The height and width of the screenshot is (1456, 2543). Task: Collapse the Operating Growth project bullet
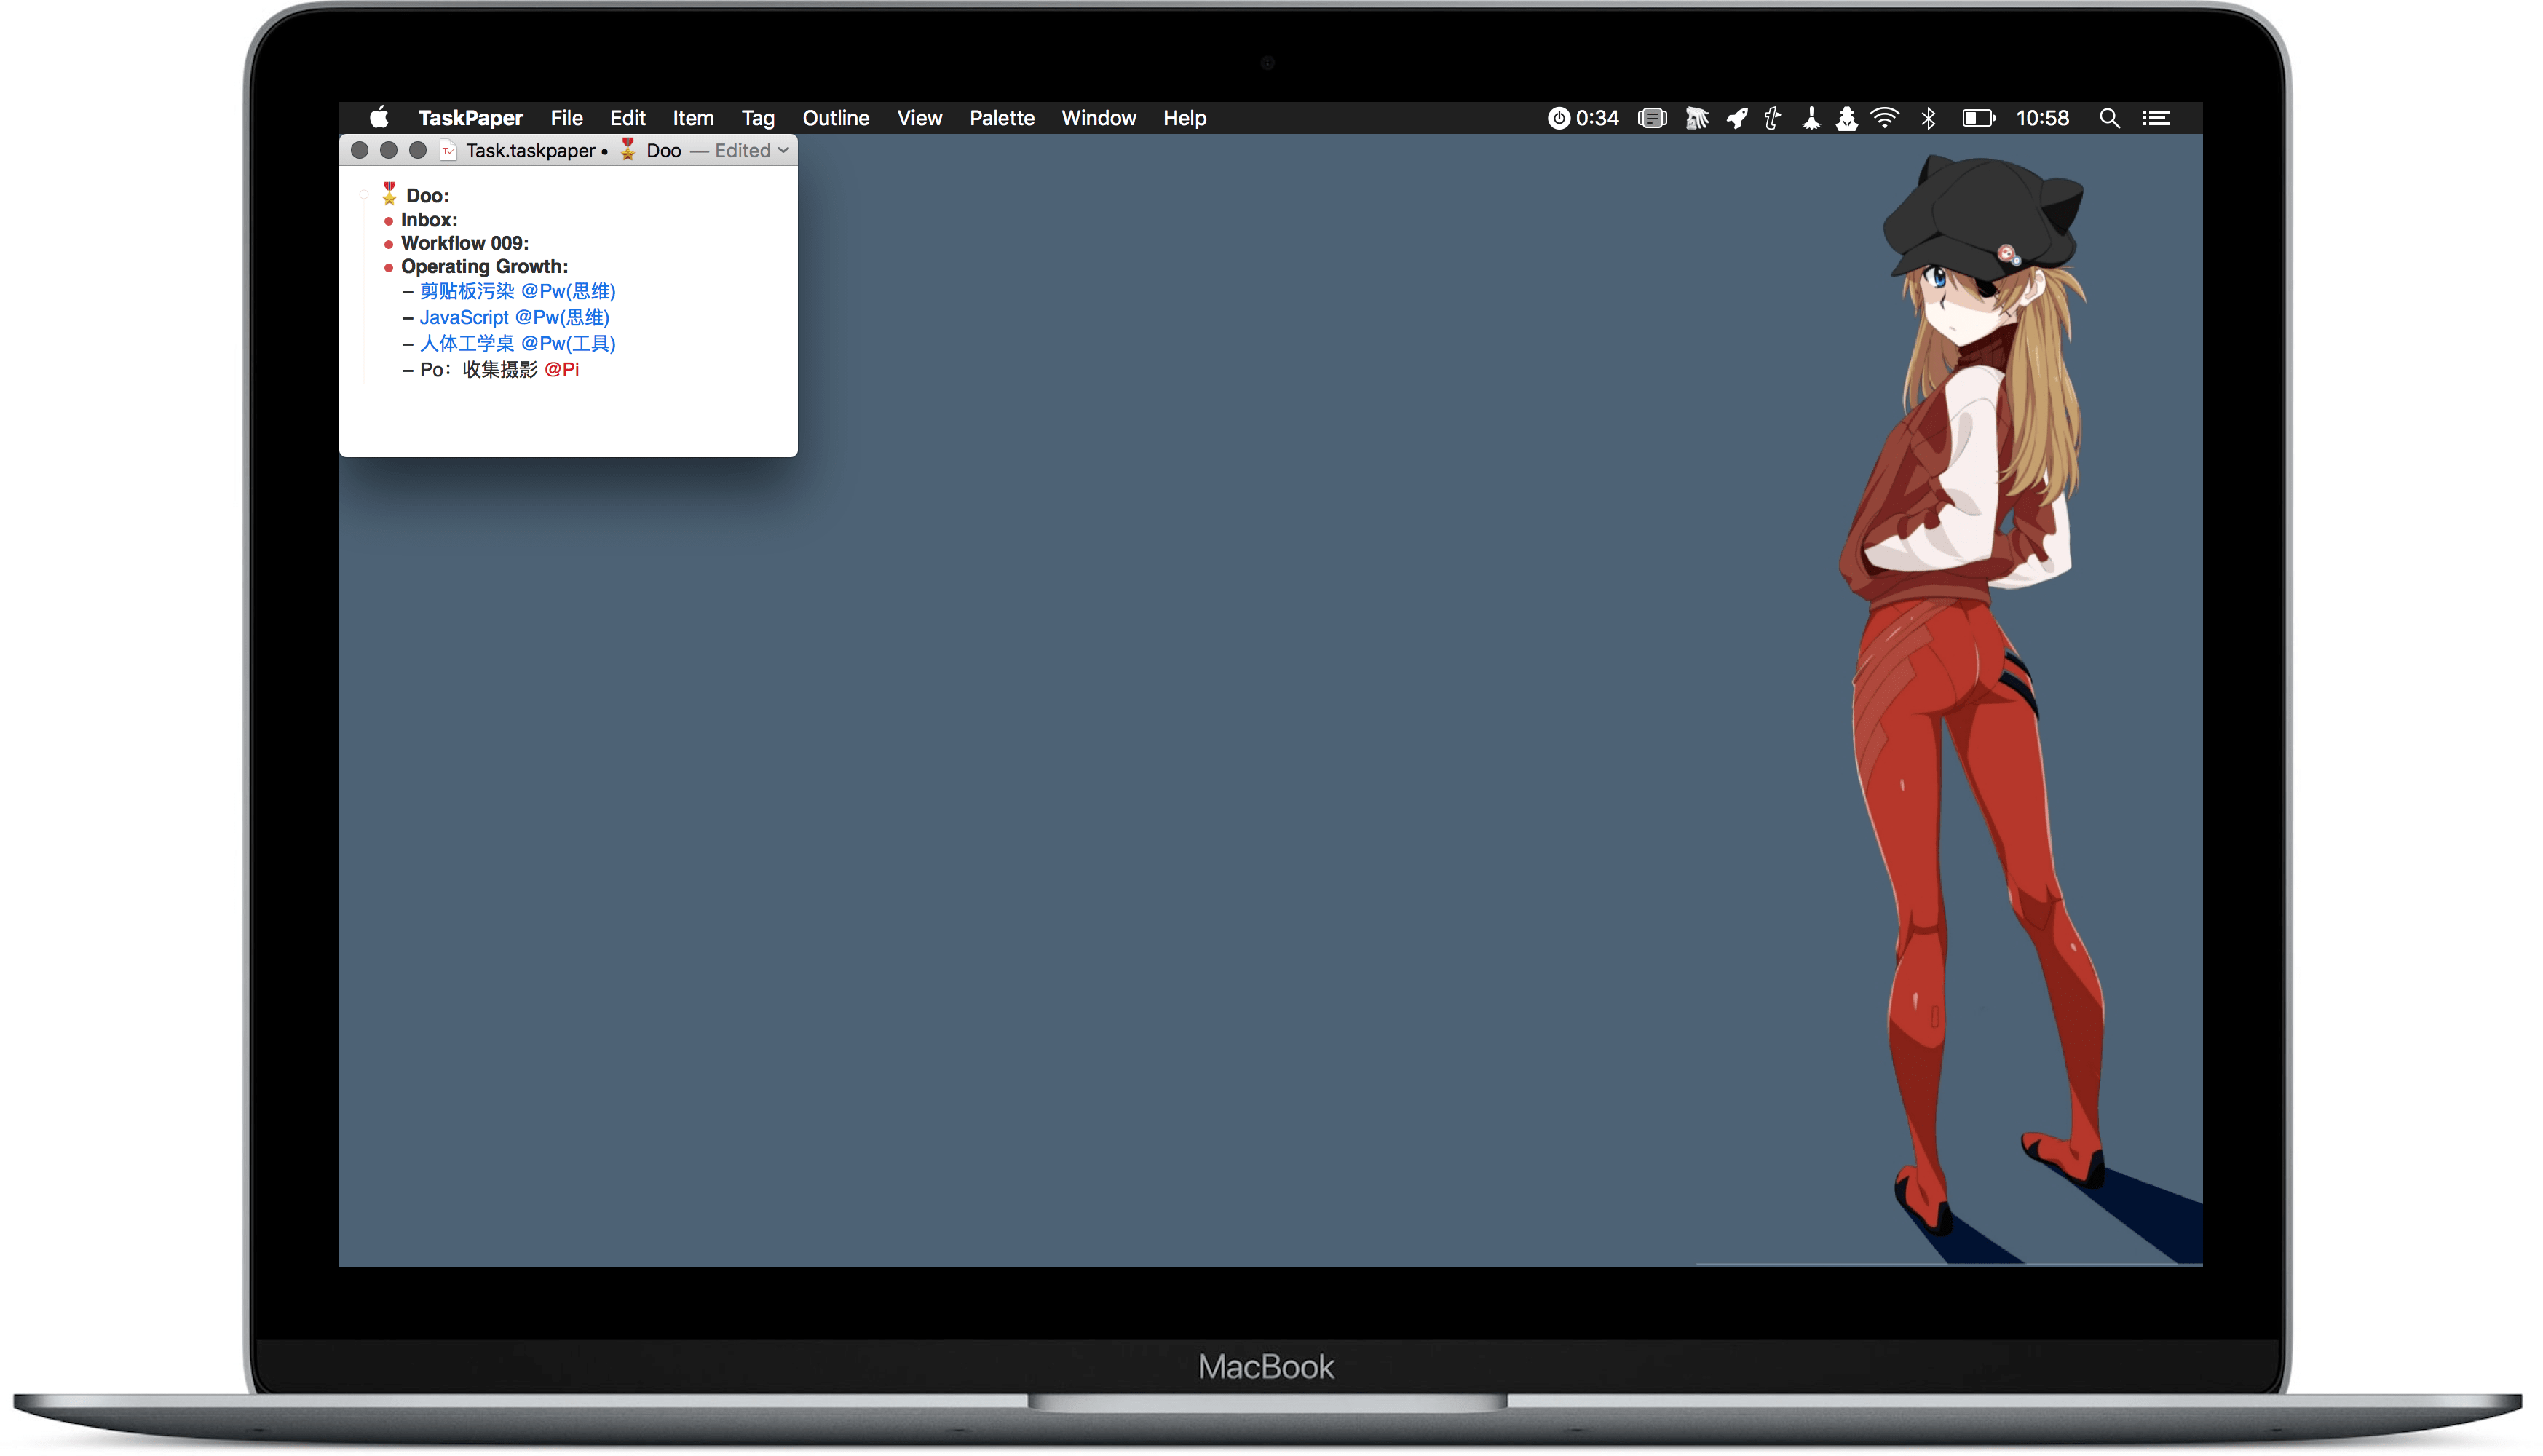[388, 267]
